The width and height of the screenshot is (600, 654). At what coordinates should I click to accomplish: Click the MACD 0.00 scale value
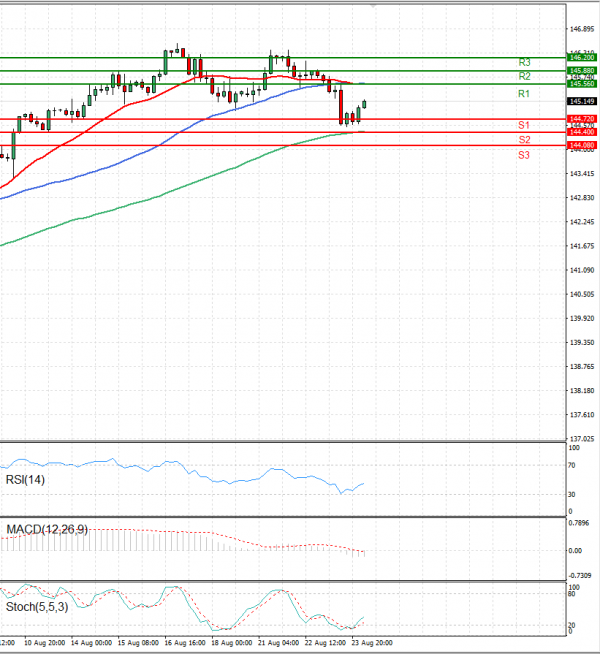[575, 551]
